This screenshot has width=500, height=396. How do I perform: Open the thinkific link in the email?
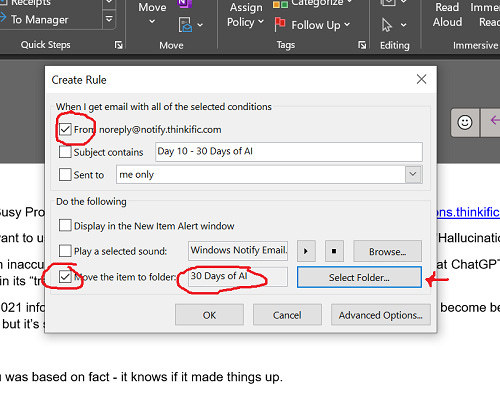[468, 212]
